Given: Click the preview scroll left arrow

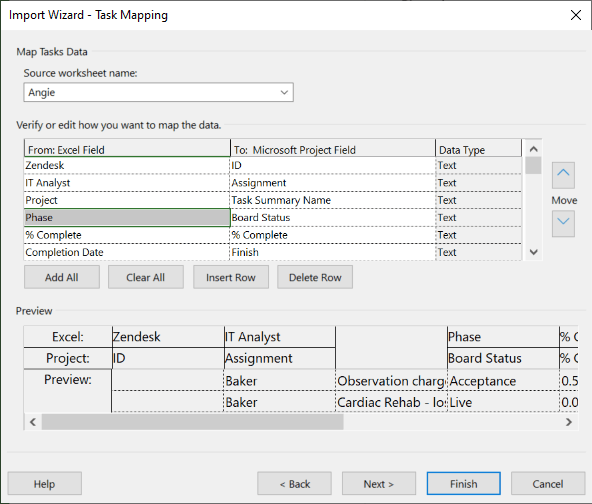Looking at the screenshot, I should pyautogui.click(x=33, y=422).
